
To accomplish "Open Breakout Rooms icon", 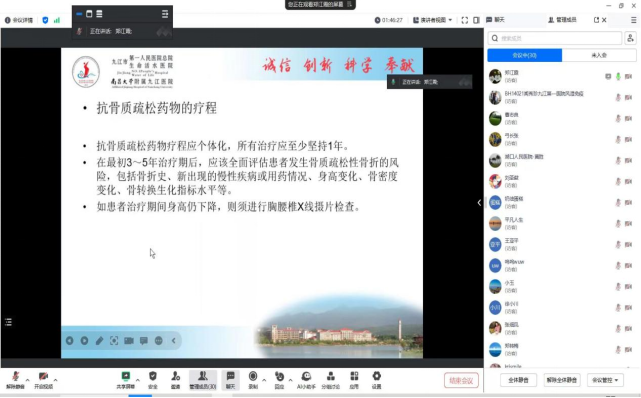I will point(330,380).
